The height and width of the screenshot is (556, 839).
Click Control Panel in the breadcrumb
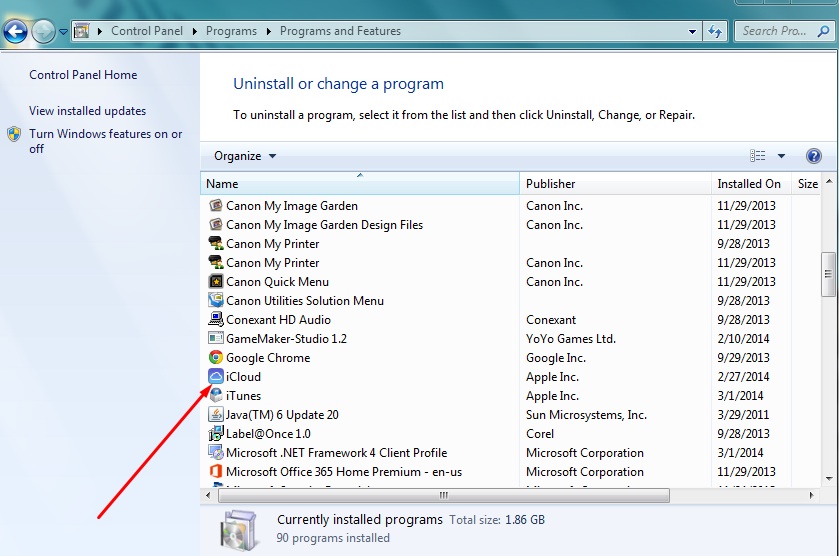147,31
